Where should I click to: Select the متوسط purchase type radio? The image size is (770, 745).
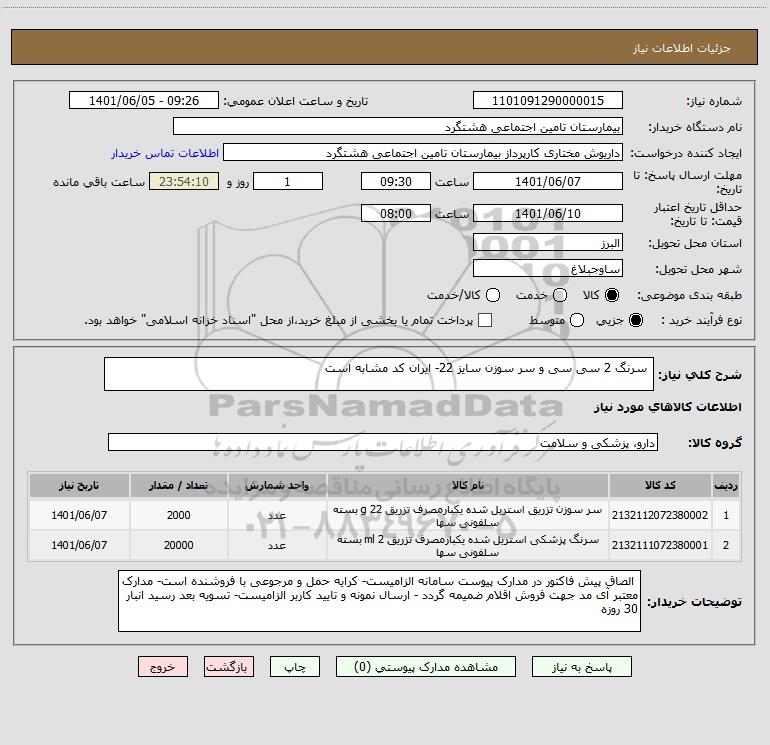point(577,320)
